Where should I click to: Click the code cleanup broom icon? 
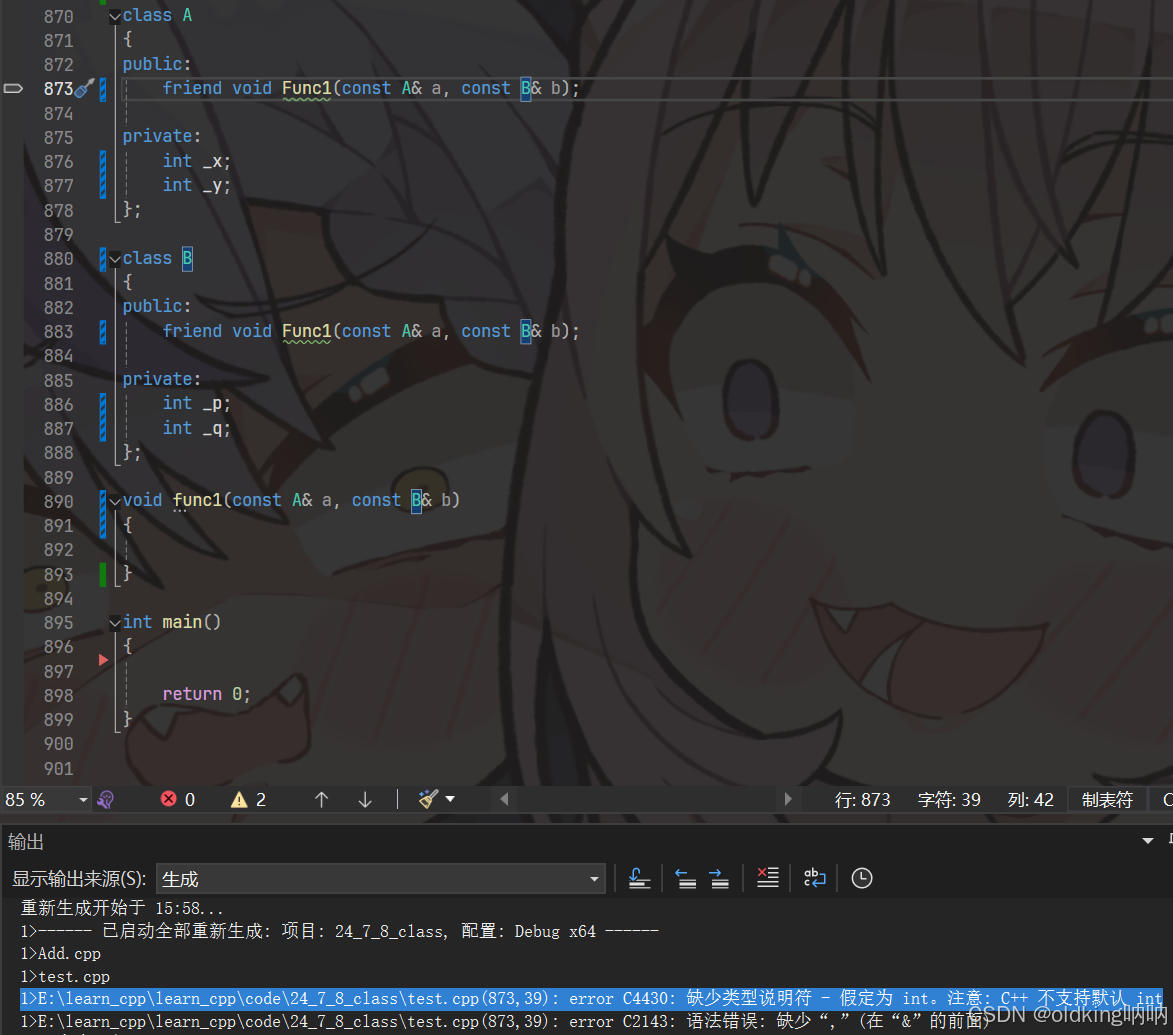tap(429, 799)
